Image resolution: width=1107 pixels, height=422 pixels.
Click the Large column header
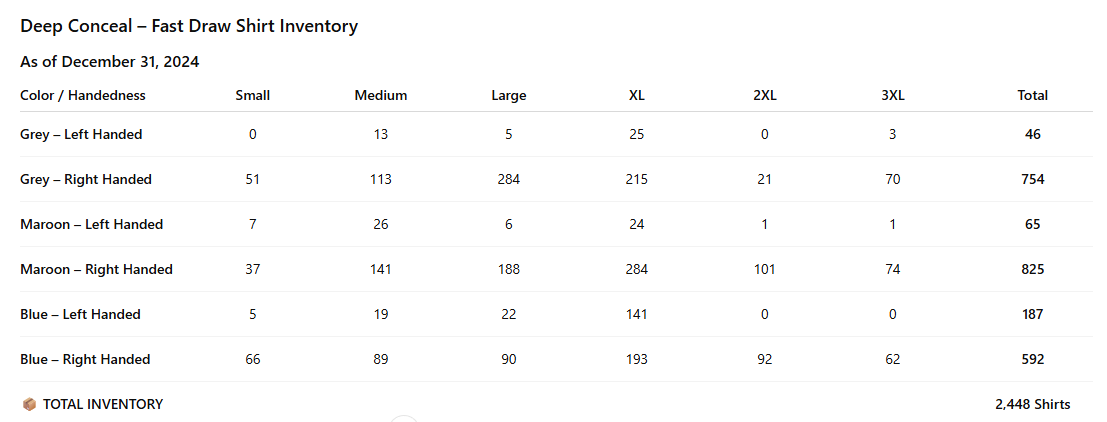coord(509,96)
